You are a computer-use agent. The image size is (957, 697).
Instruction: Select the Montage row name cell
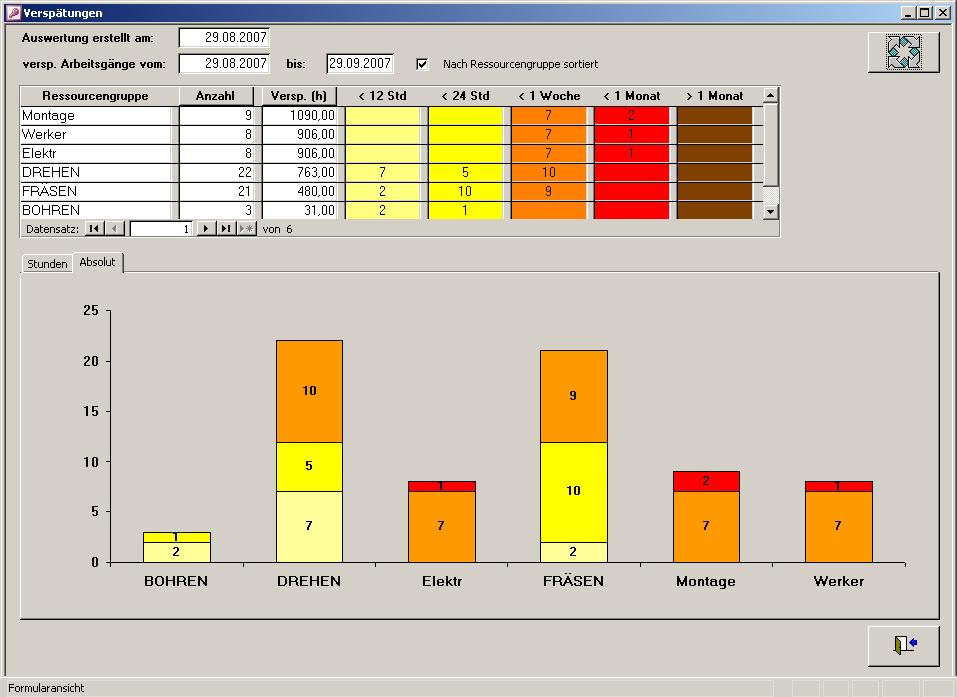pyautogui.click(x=97, y=115)
